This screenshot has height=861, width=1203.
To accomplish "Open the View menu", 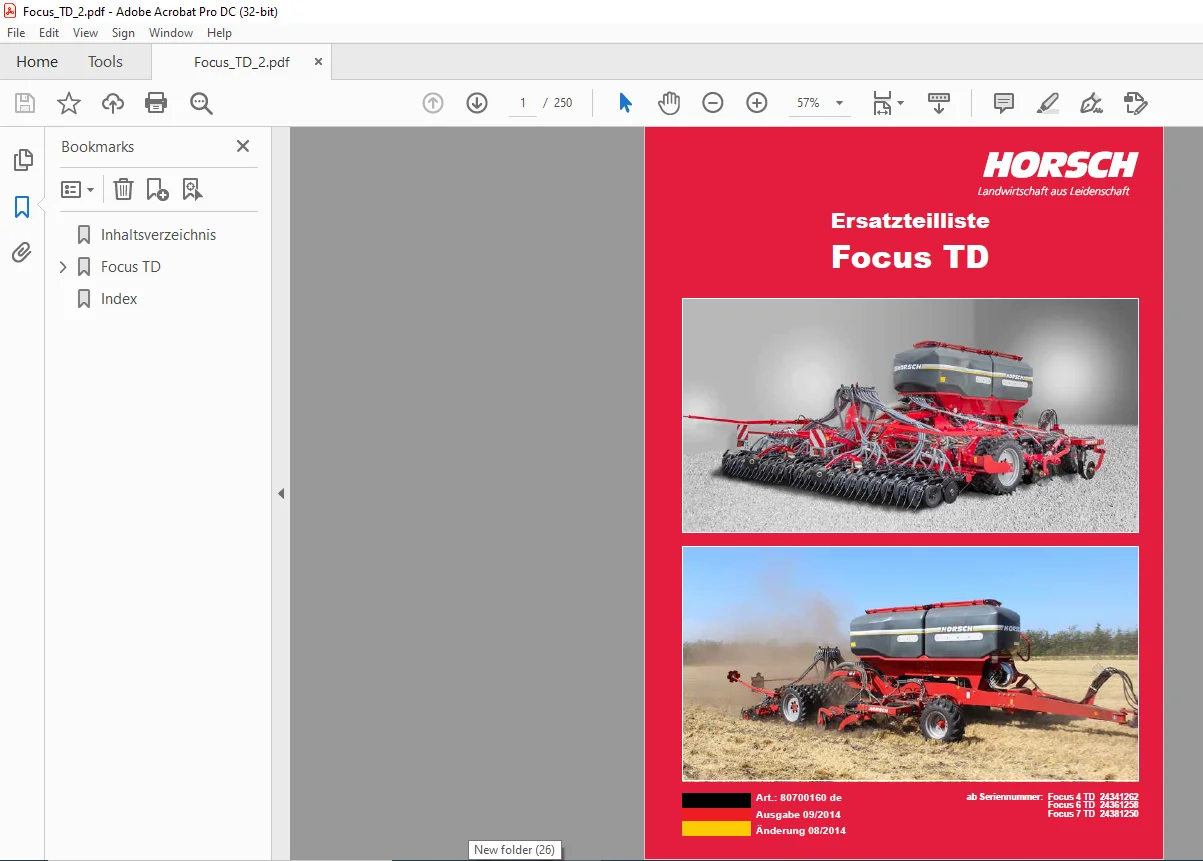I will coord(86,33).
